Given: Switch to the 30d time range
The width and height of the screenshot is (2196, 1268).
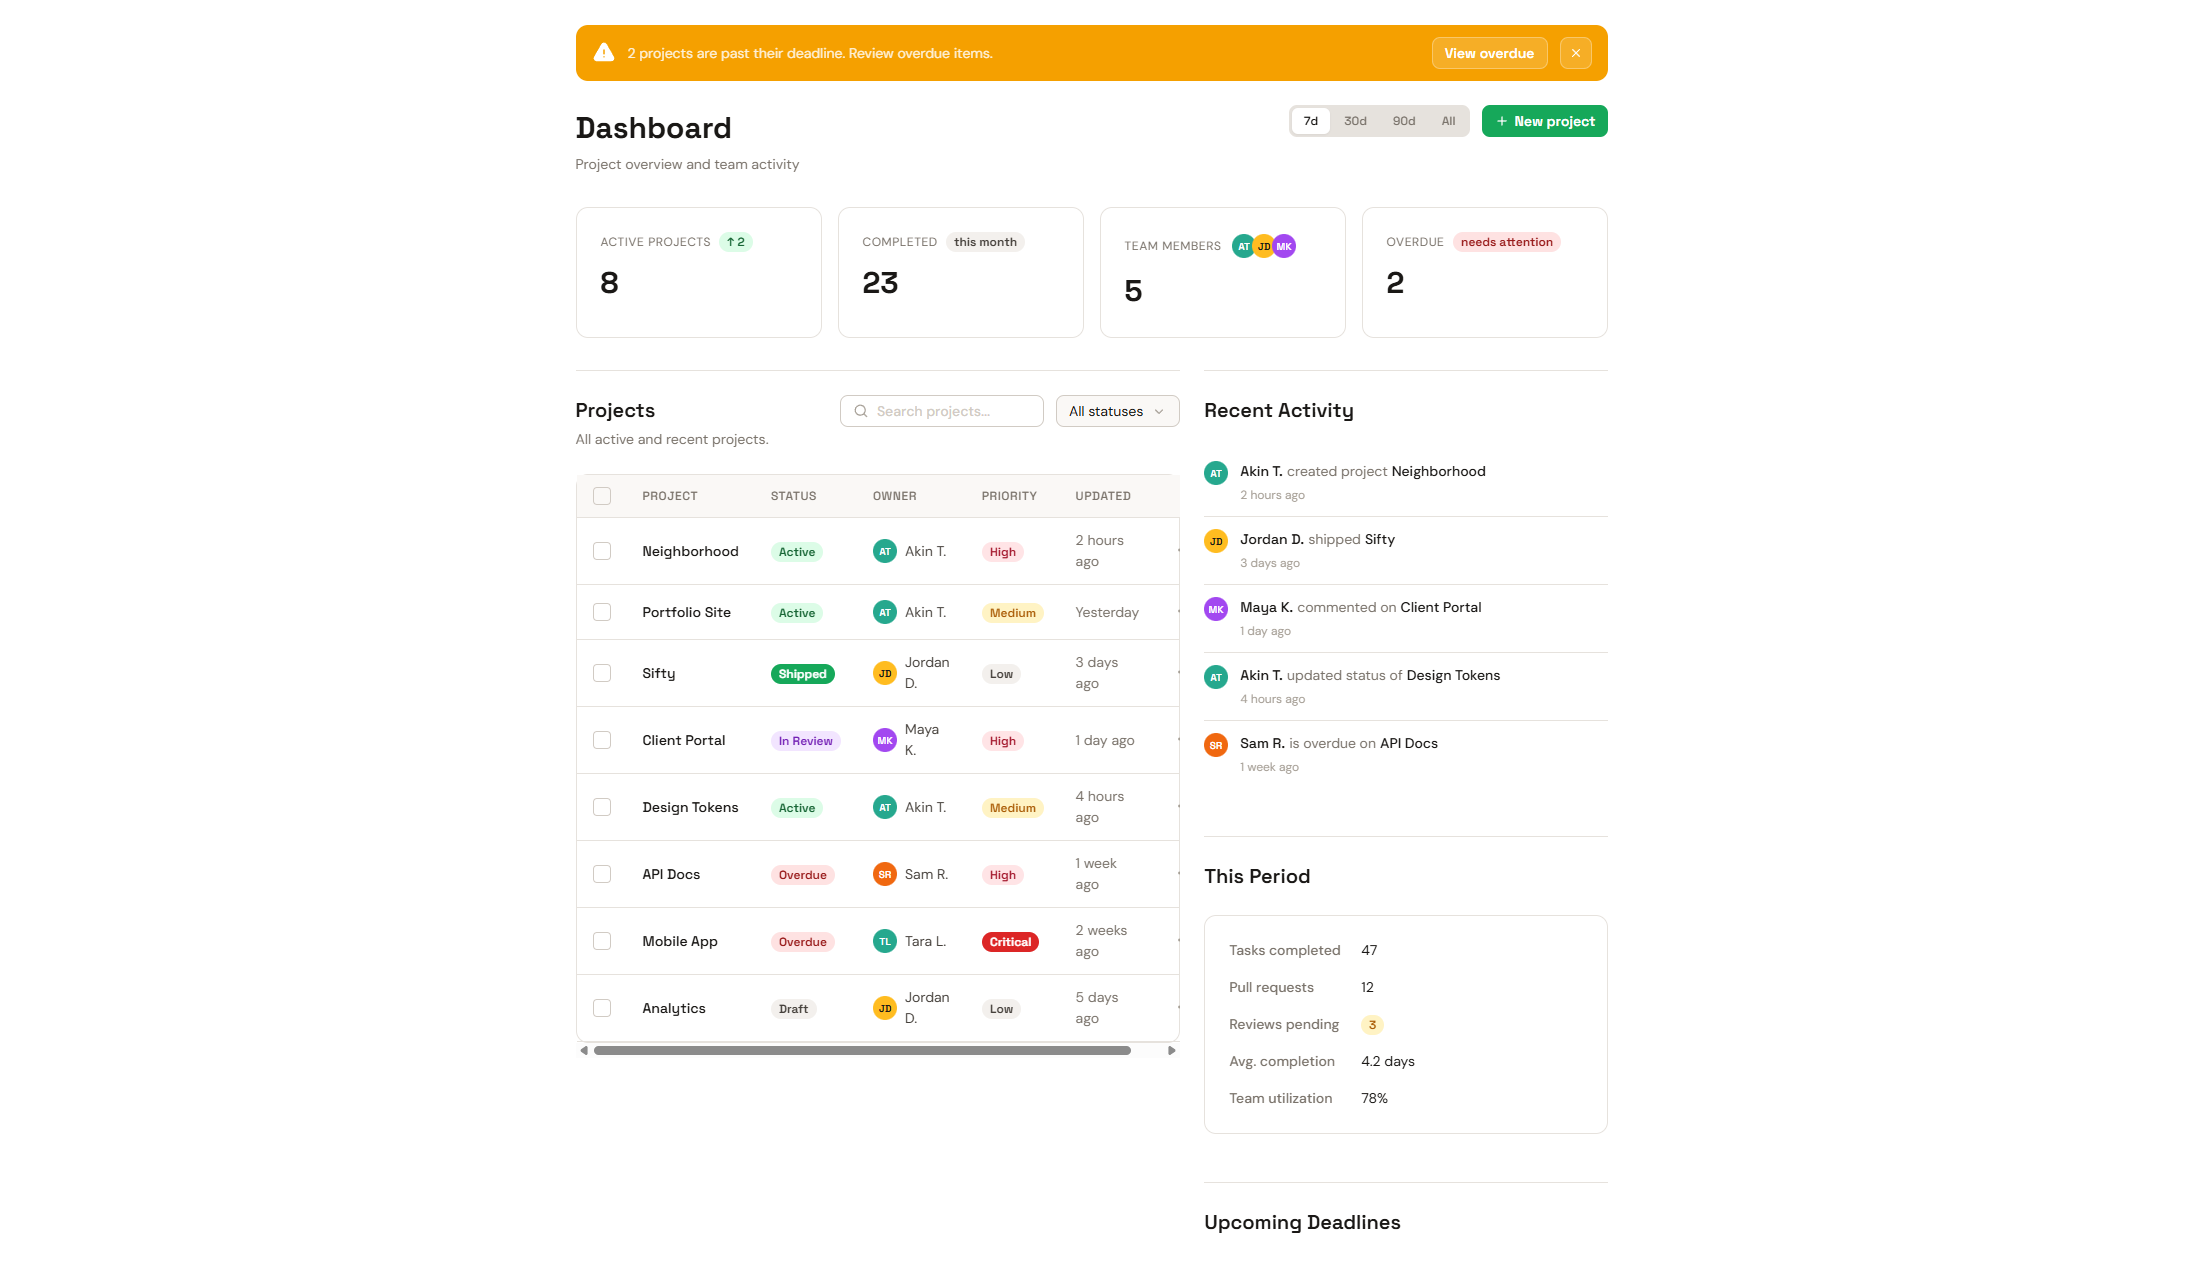Looking at the screenshot, I should tap(1355, 121).
